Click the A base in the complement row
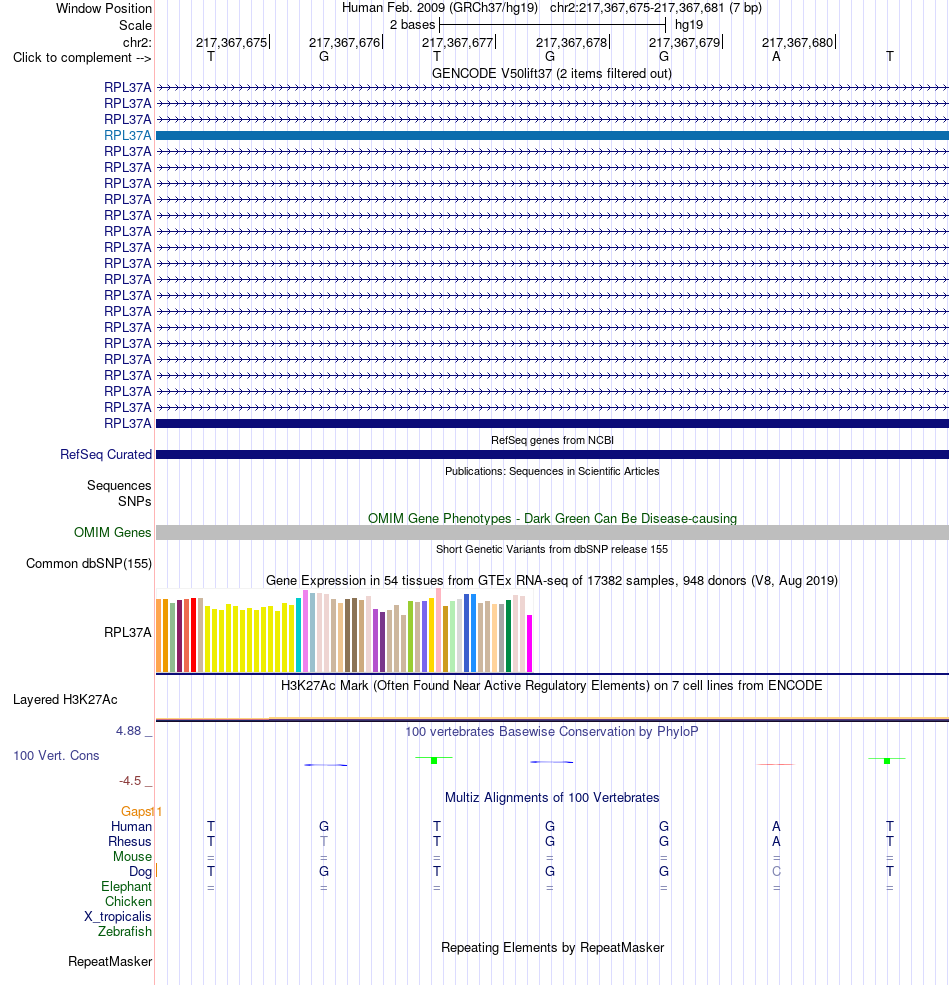The height and width of the screenshot is (985, 950). 777,57
